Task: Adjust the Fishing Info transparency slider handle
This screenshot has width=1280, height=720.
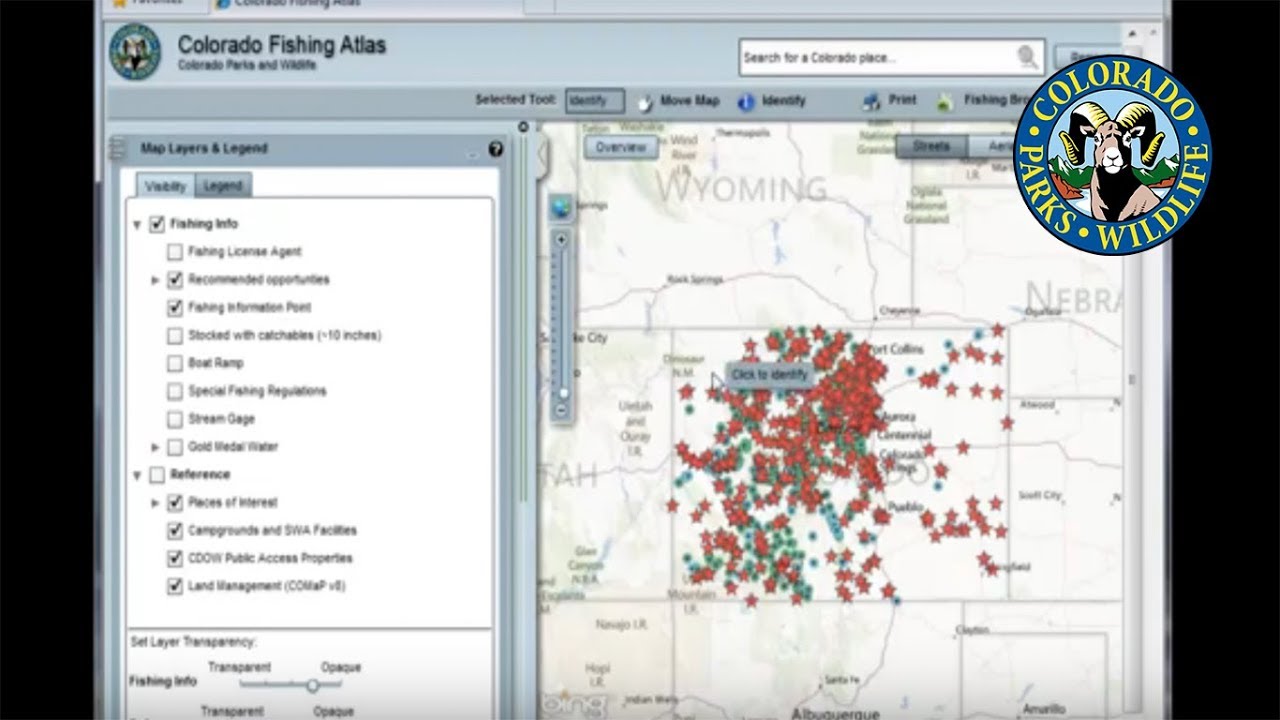Action: pyautogui.click(x=312, y=686)
